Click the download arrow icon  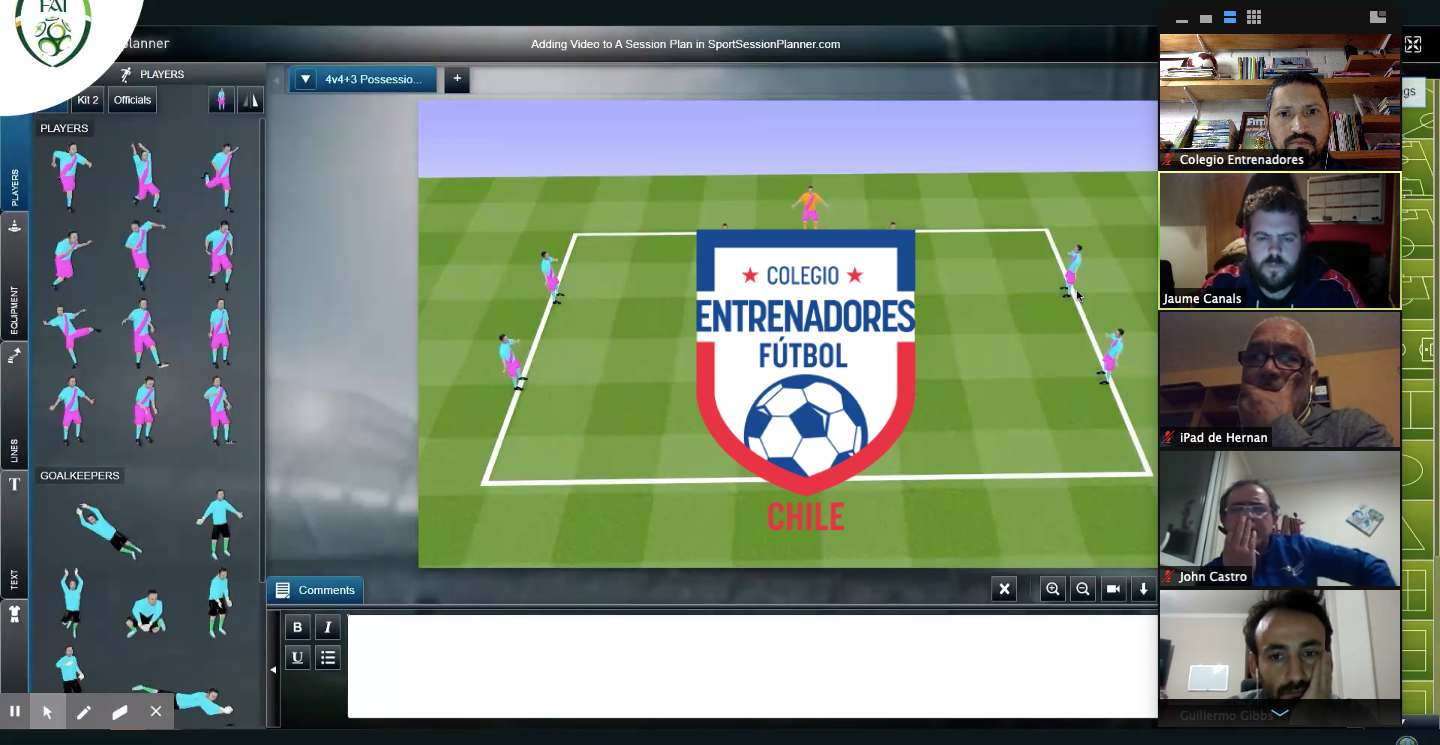(1144, 589)
